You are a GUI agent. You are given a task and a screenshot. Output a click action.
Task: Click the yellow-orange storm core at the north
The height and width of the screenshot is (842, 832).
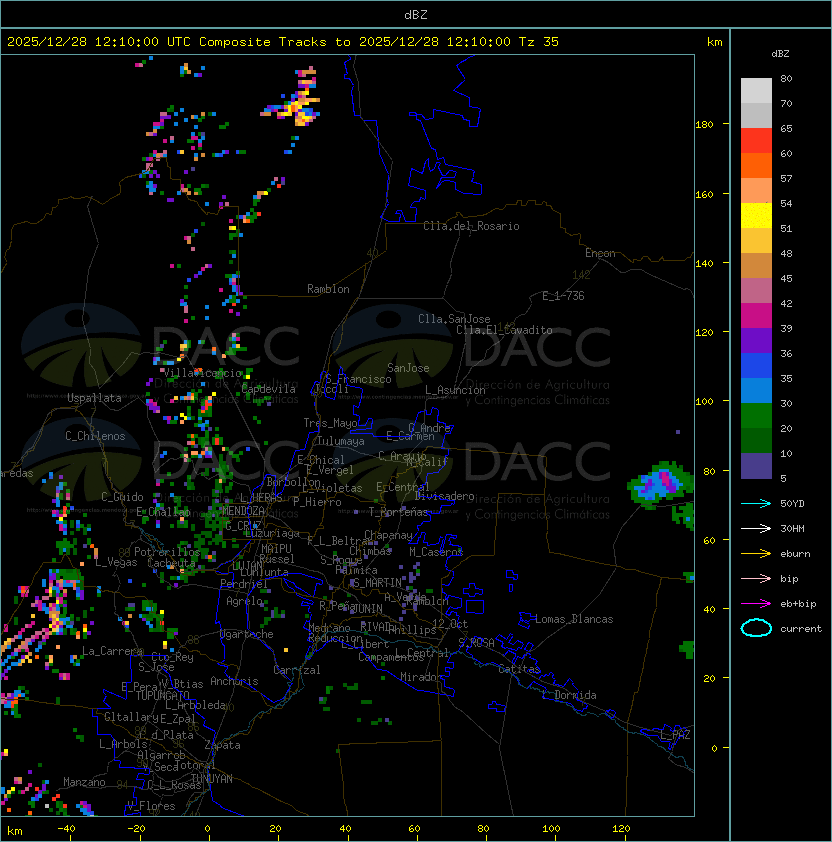coord(299,106)
